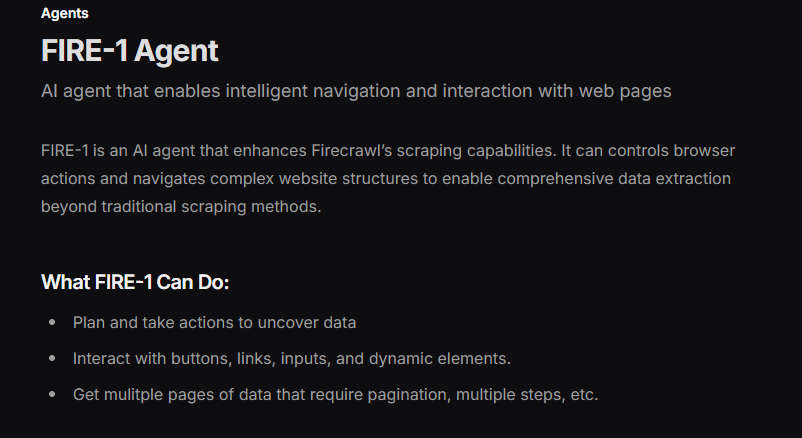Click the Plan and take actions list item
This screenshot has height=438, width=802.
(214, 322)
